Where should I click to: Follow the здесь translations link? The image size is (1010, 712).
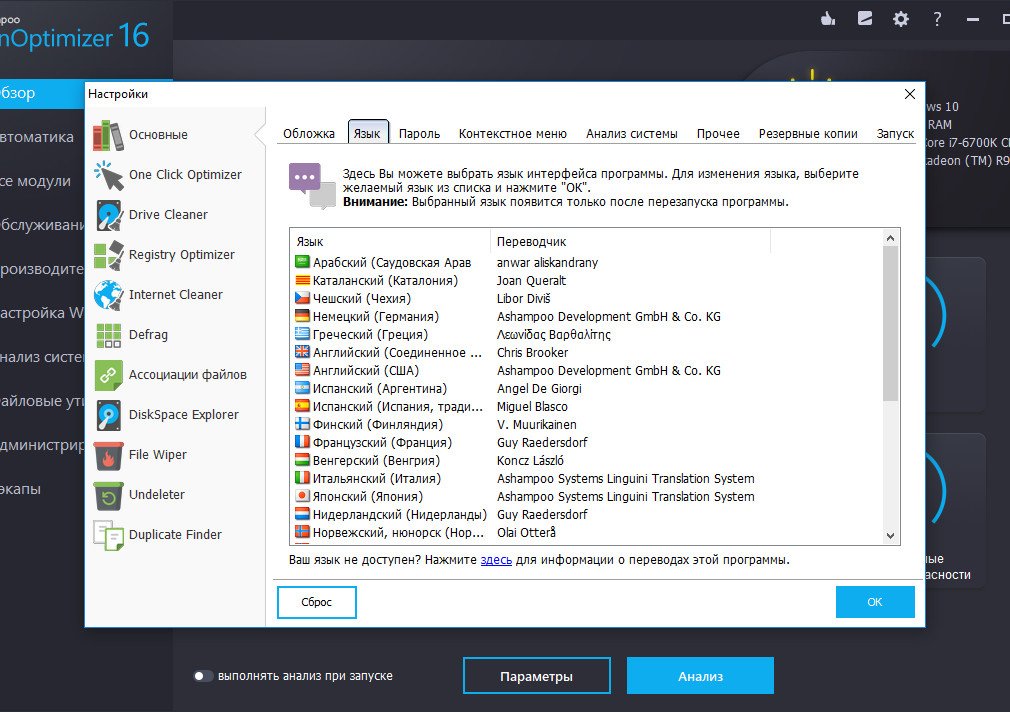click(496, 560)
